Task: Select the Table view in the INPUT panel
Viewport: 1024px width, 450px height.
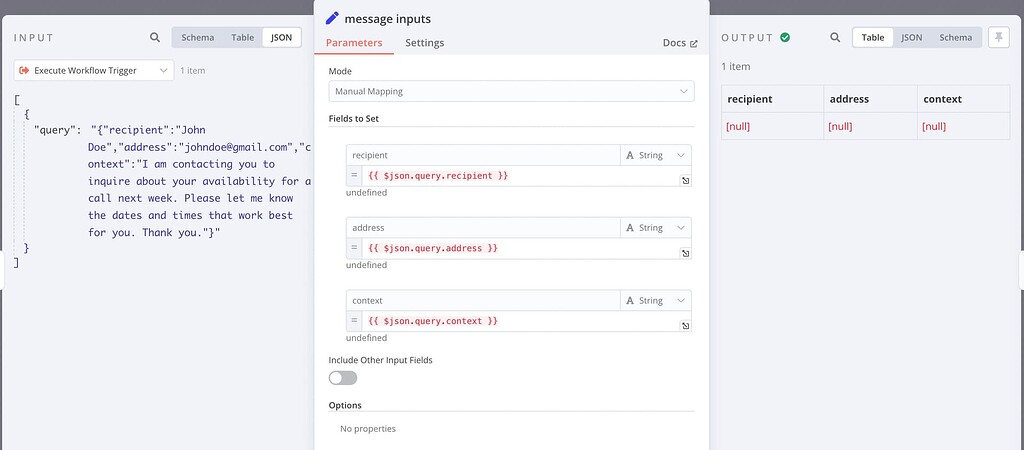Action: tap(242, 37)
